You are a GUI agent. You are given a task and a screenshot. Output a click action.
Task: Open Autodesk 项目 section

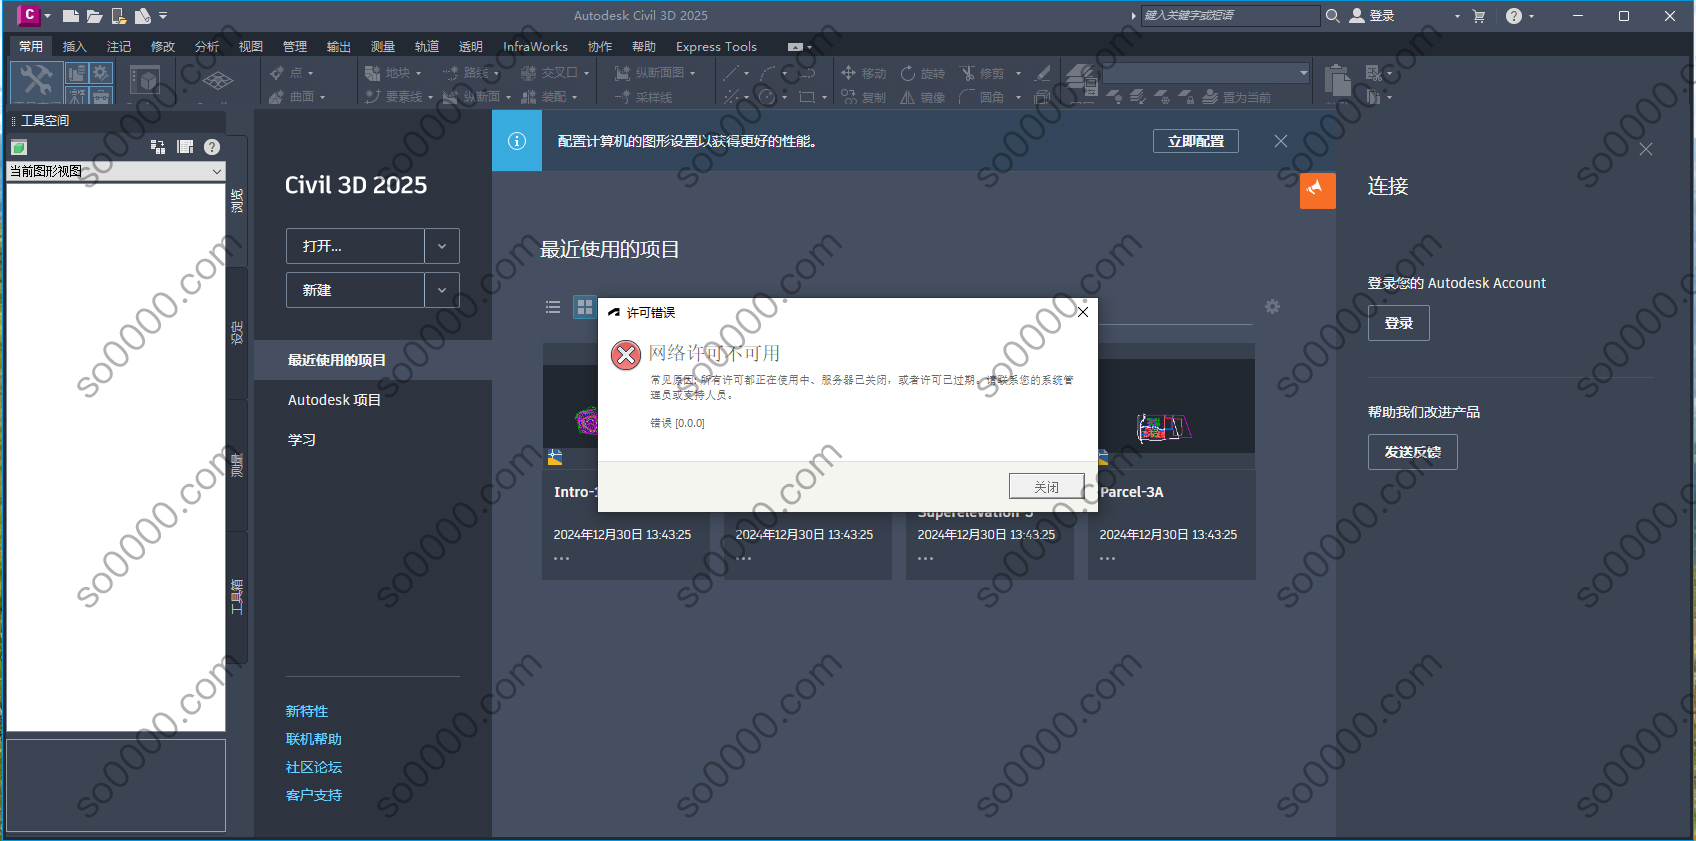tap(334, 400)
